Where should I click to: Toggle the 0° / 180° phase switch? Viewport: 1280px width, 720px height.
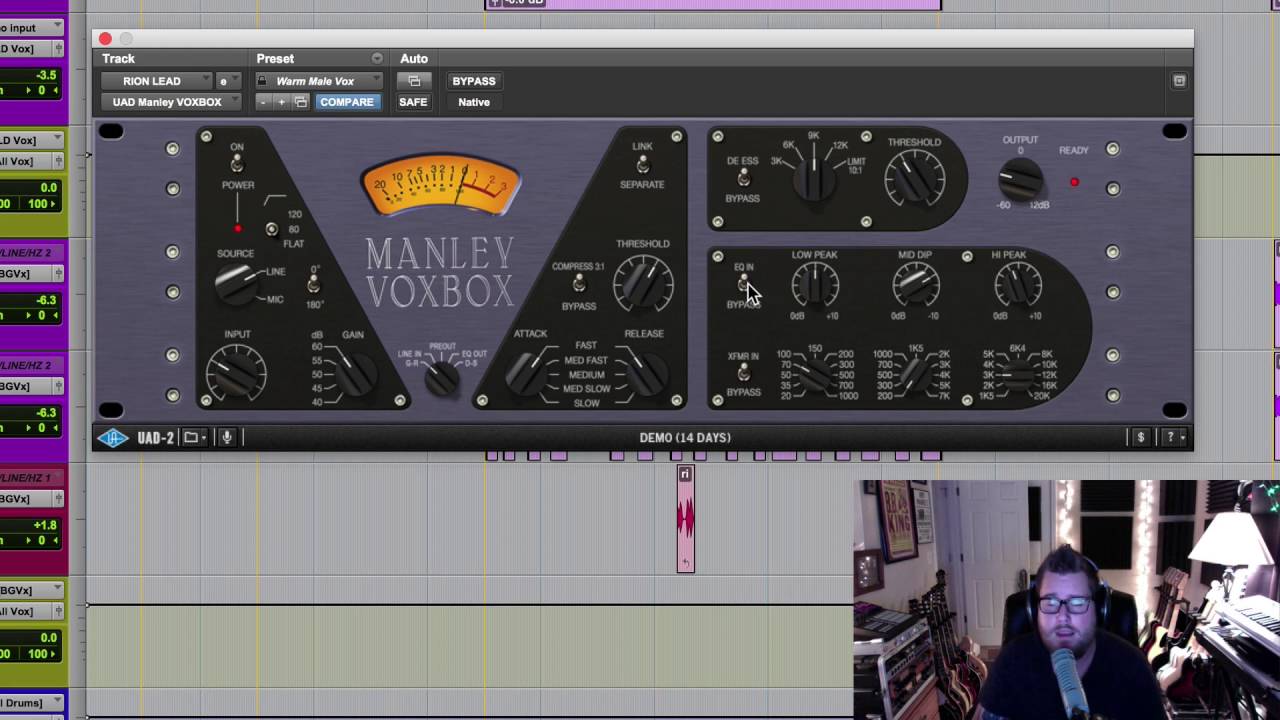click(313, 286)
